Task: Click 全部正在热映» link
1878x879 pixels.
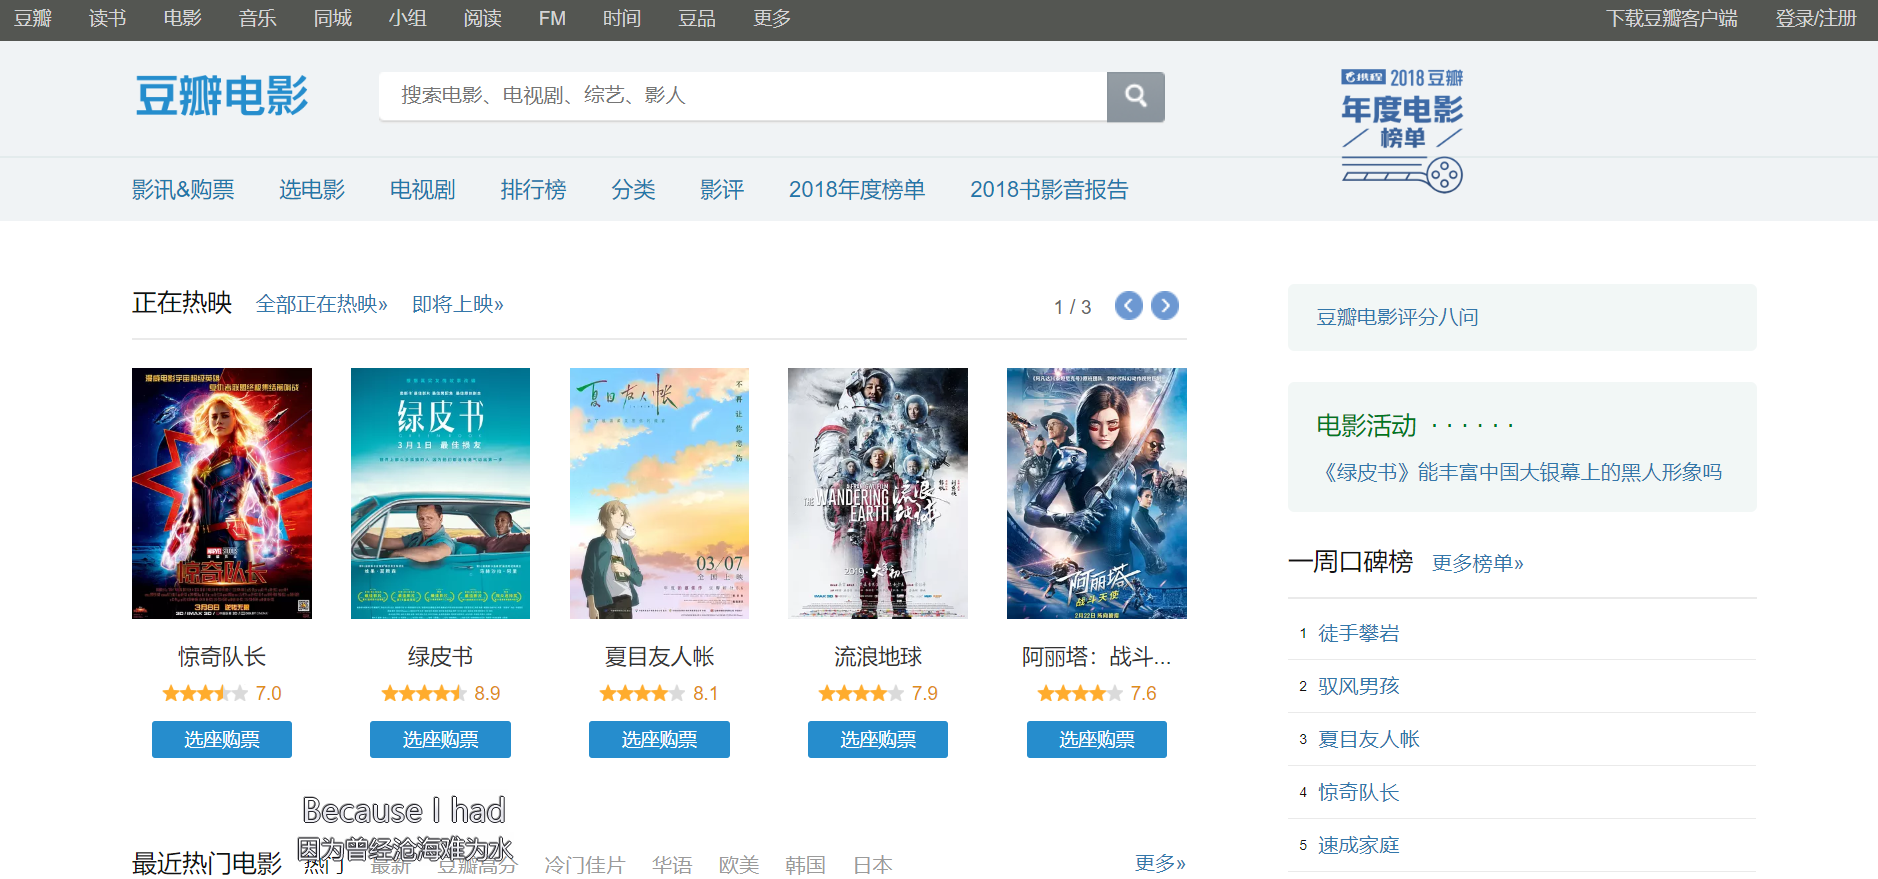Action: point(322,304)
